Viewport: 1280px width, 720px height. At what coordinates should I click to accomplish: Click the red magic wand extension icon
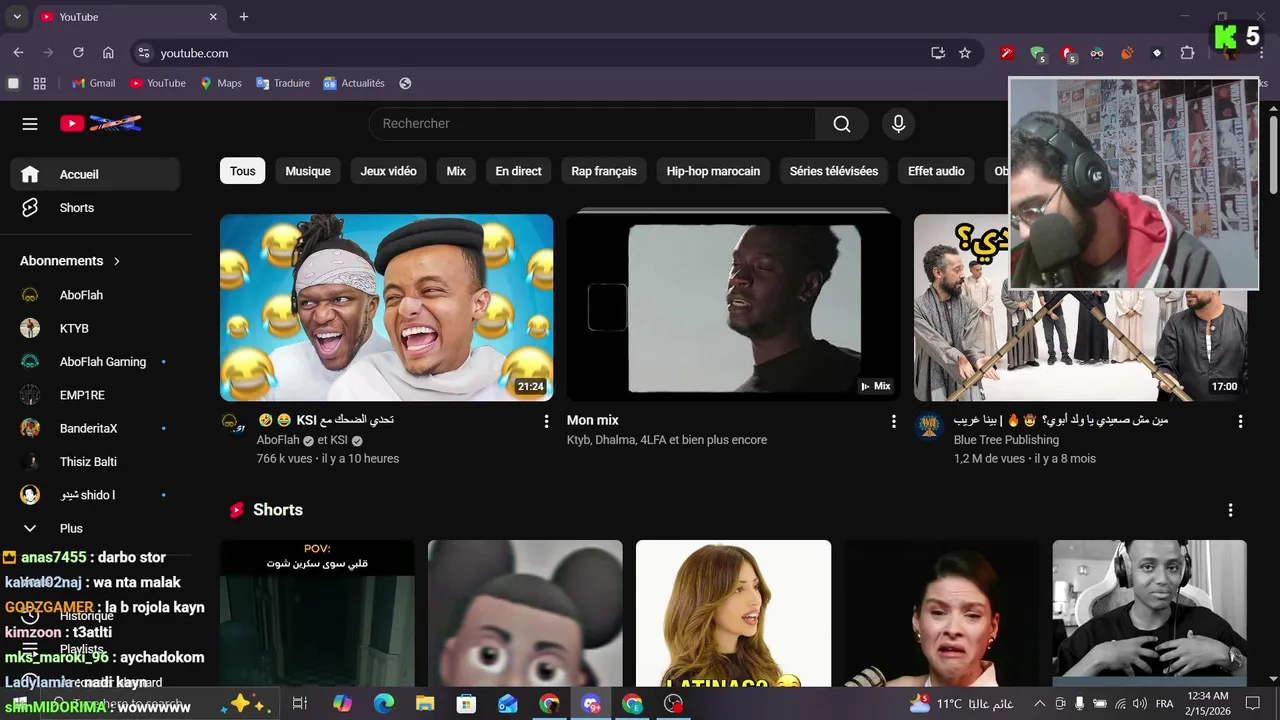click(1007, 53)
